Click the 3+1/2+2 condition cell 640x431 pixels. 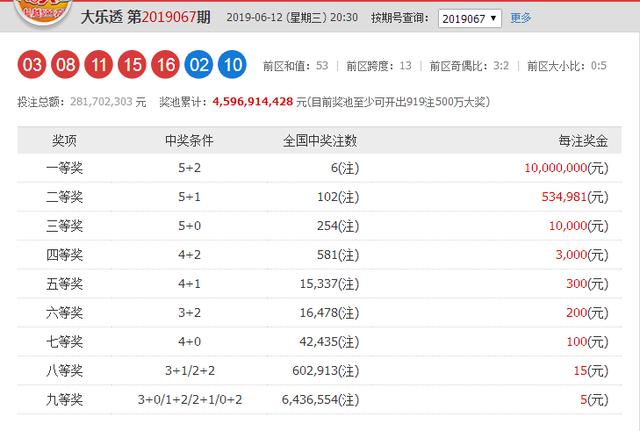click(190, 371)
